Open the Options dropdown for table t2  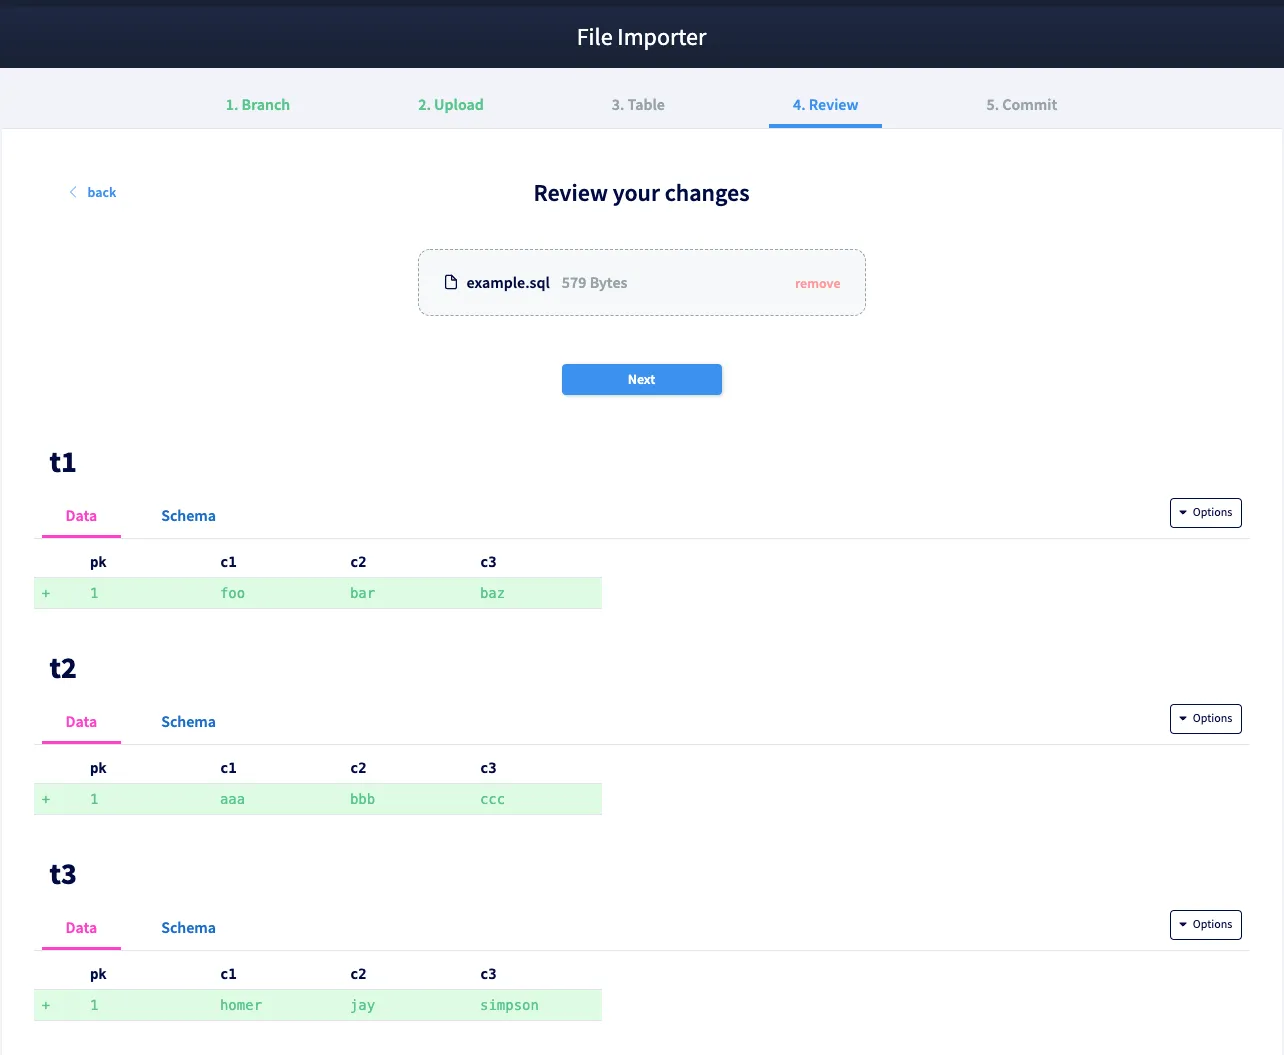coord(1205,719)
